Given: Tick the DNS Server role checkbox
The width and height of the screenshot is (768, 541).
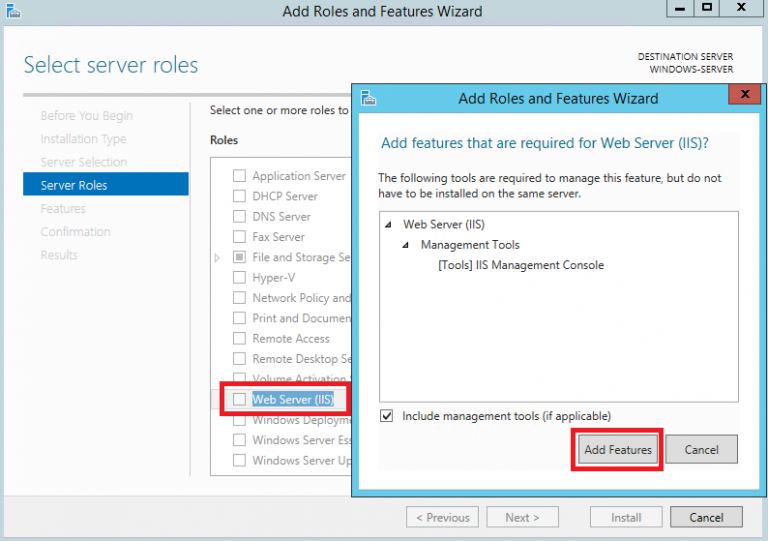Looking at the screenshot, I should point(239,216).
